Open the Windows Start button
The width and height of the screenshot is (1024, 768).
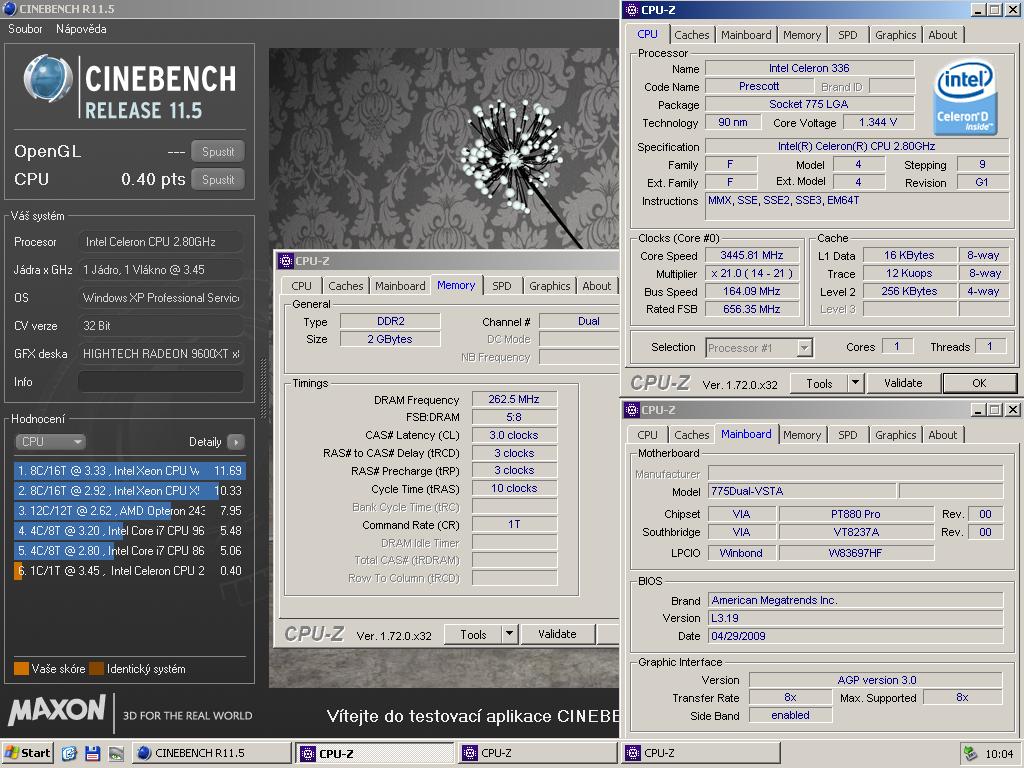pyautogui.click(x=27, y=753)
